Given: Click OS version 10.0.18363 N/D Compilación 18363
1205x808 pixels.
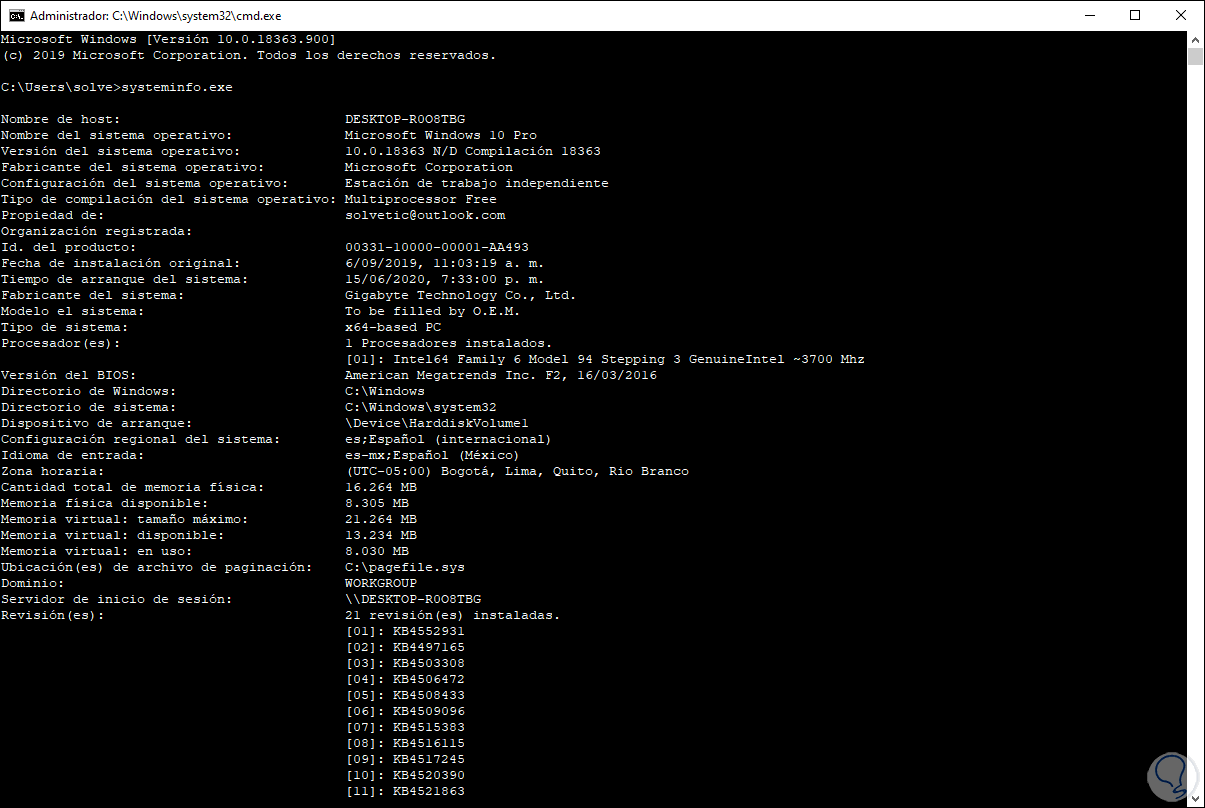Looking at the screenshot, I should pyautogui.click(x=473, y=151).
